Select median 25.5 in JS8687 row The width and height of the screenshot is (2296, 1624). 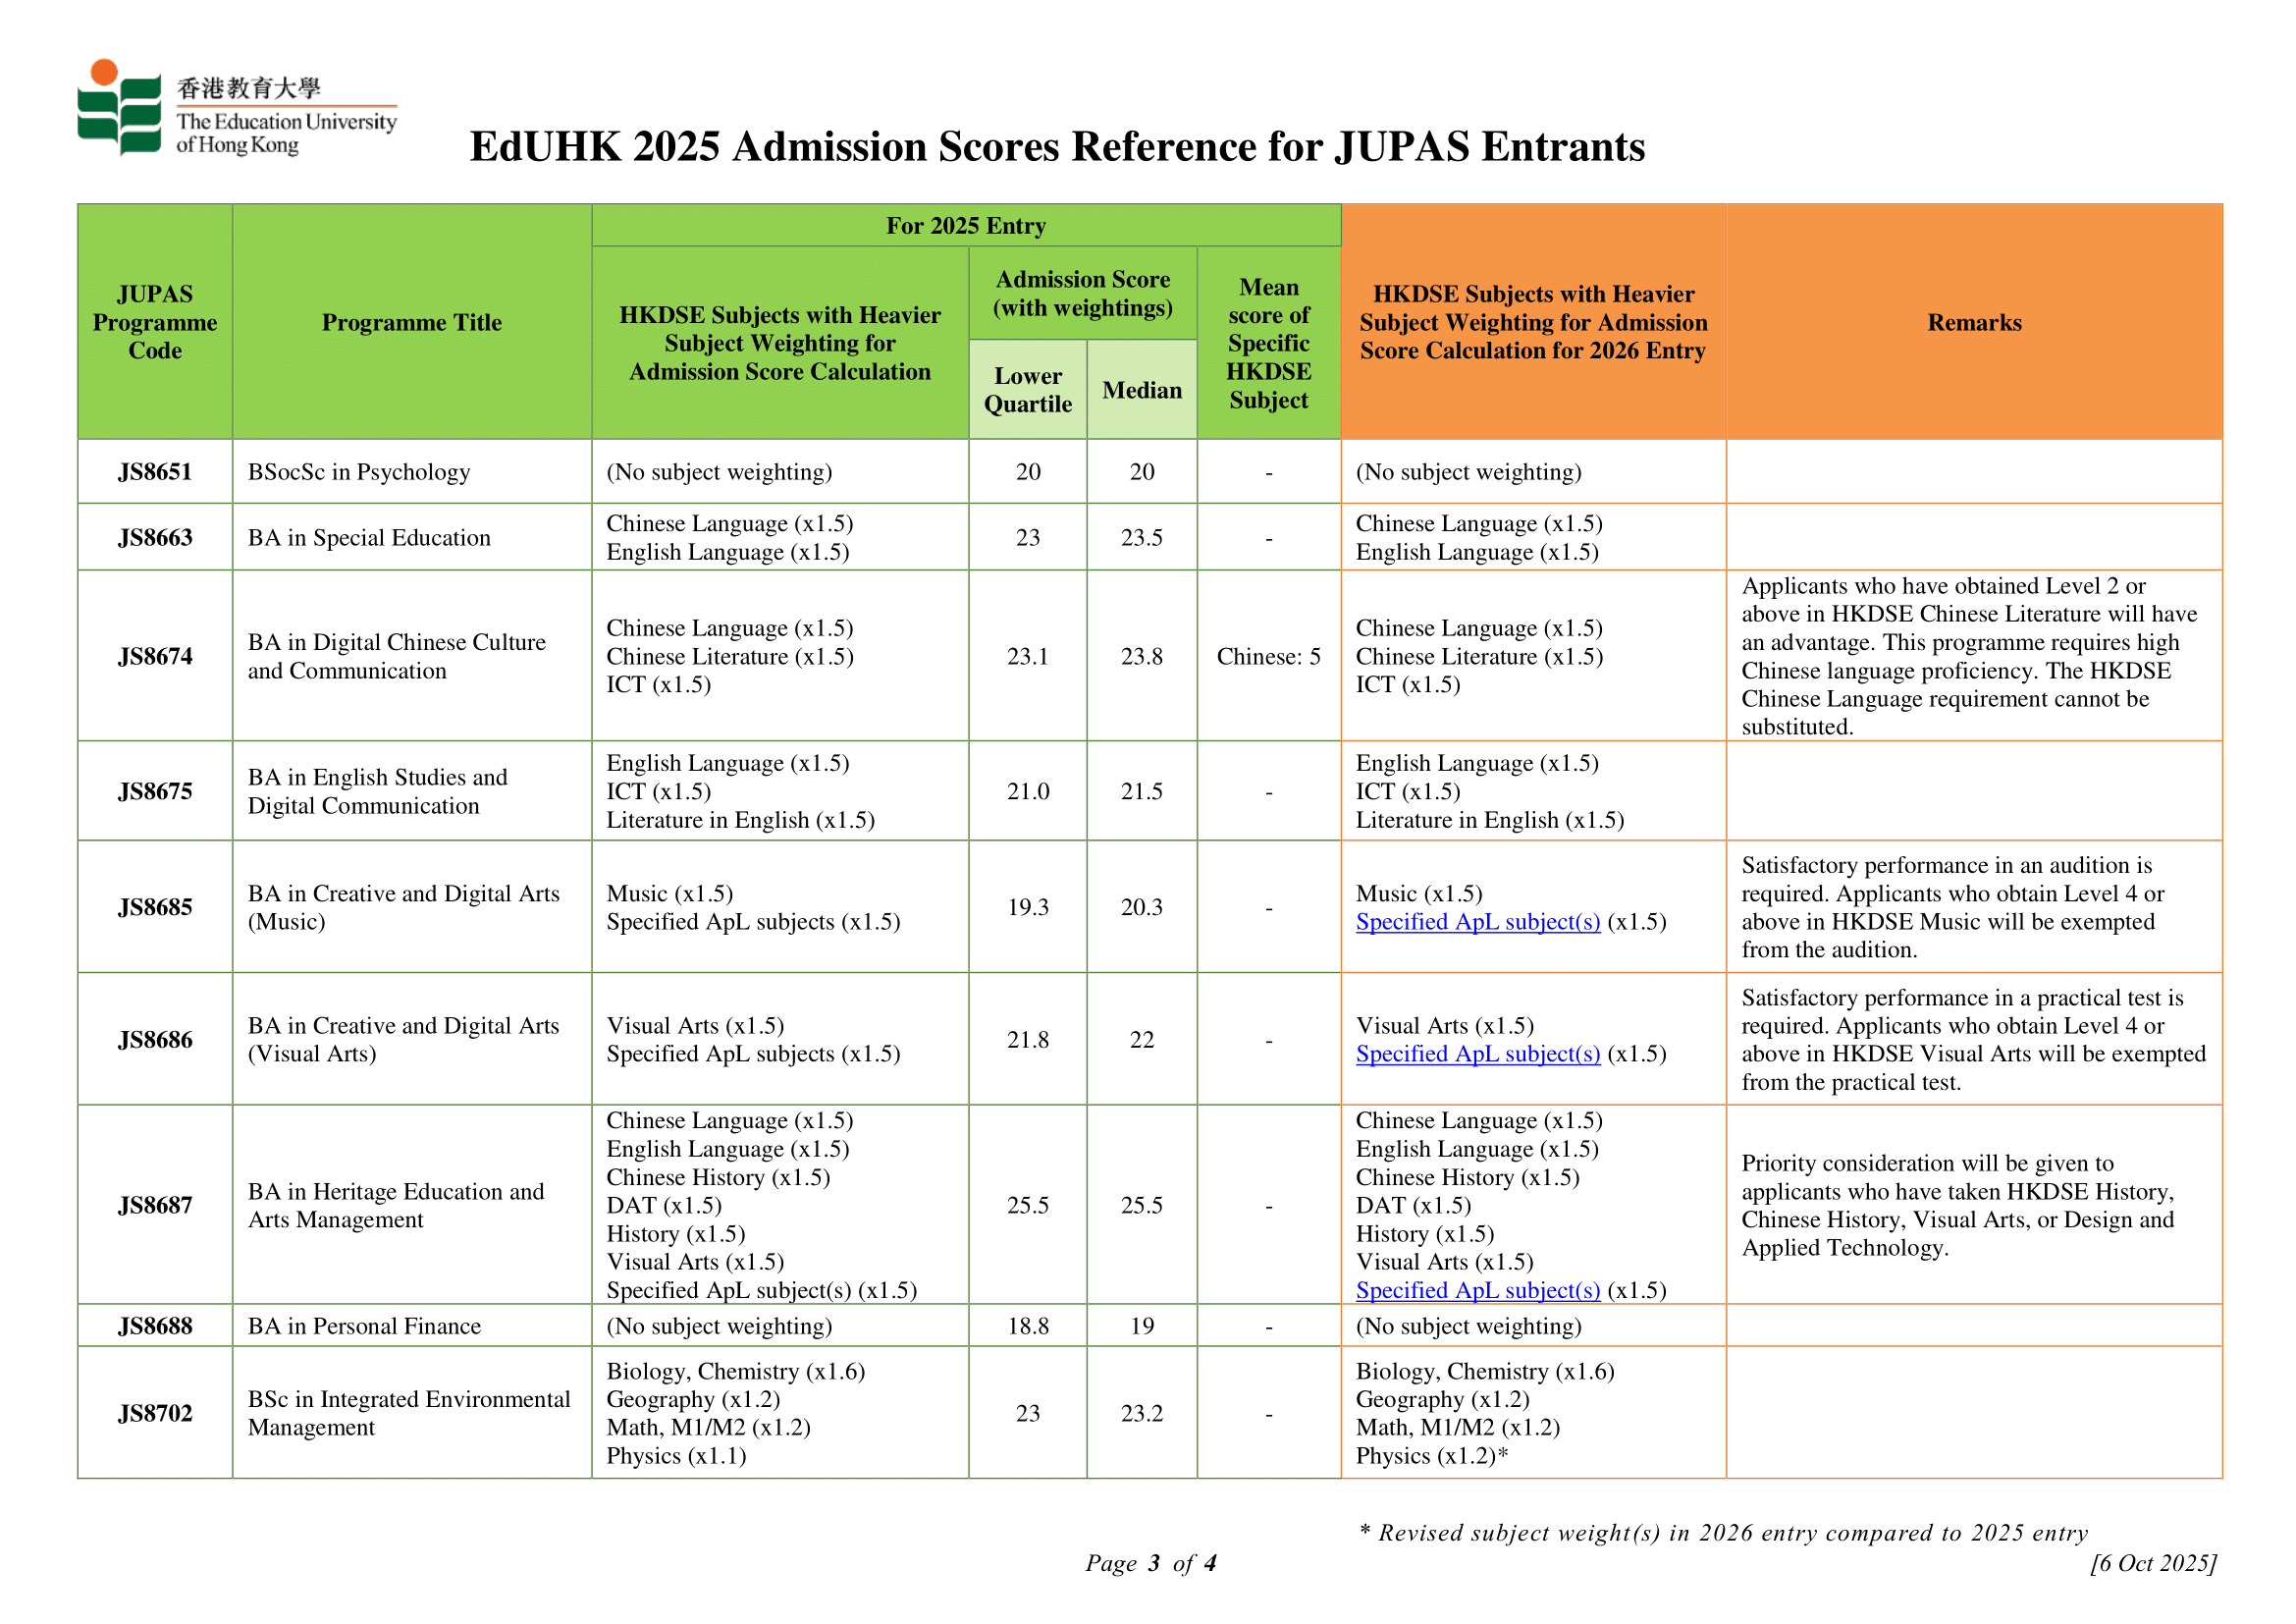[x=1142, y=1205]
